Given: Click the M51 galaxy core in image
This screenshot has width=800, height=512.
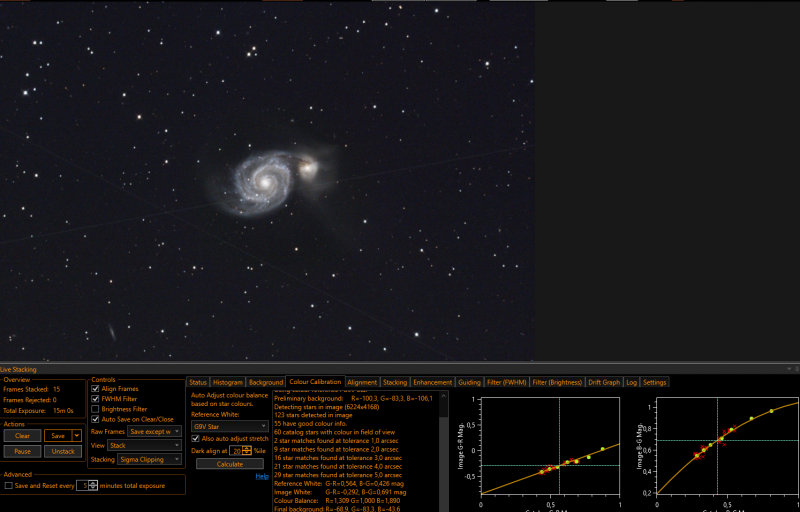Looking at the screenshot, I should (x=265, y=181).
